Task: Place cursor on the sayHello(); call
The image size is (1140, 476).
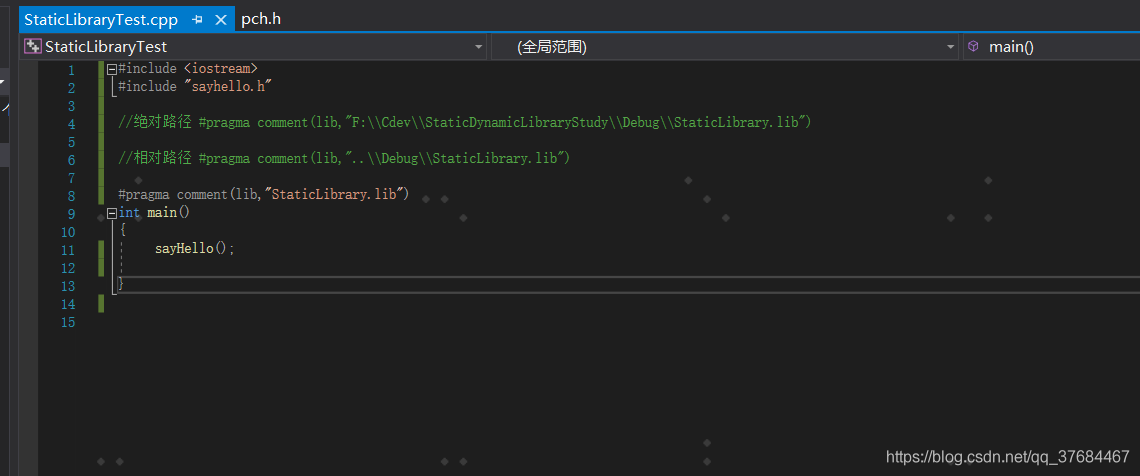Action: point(195,249)
